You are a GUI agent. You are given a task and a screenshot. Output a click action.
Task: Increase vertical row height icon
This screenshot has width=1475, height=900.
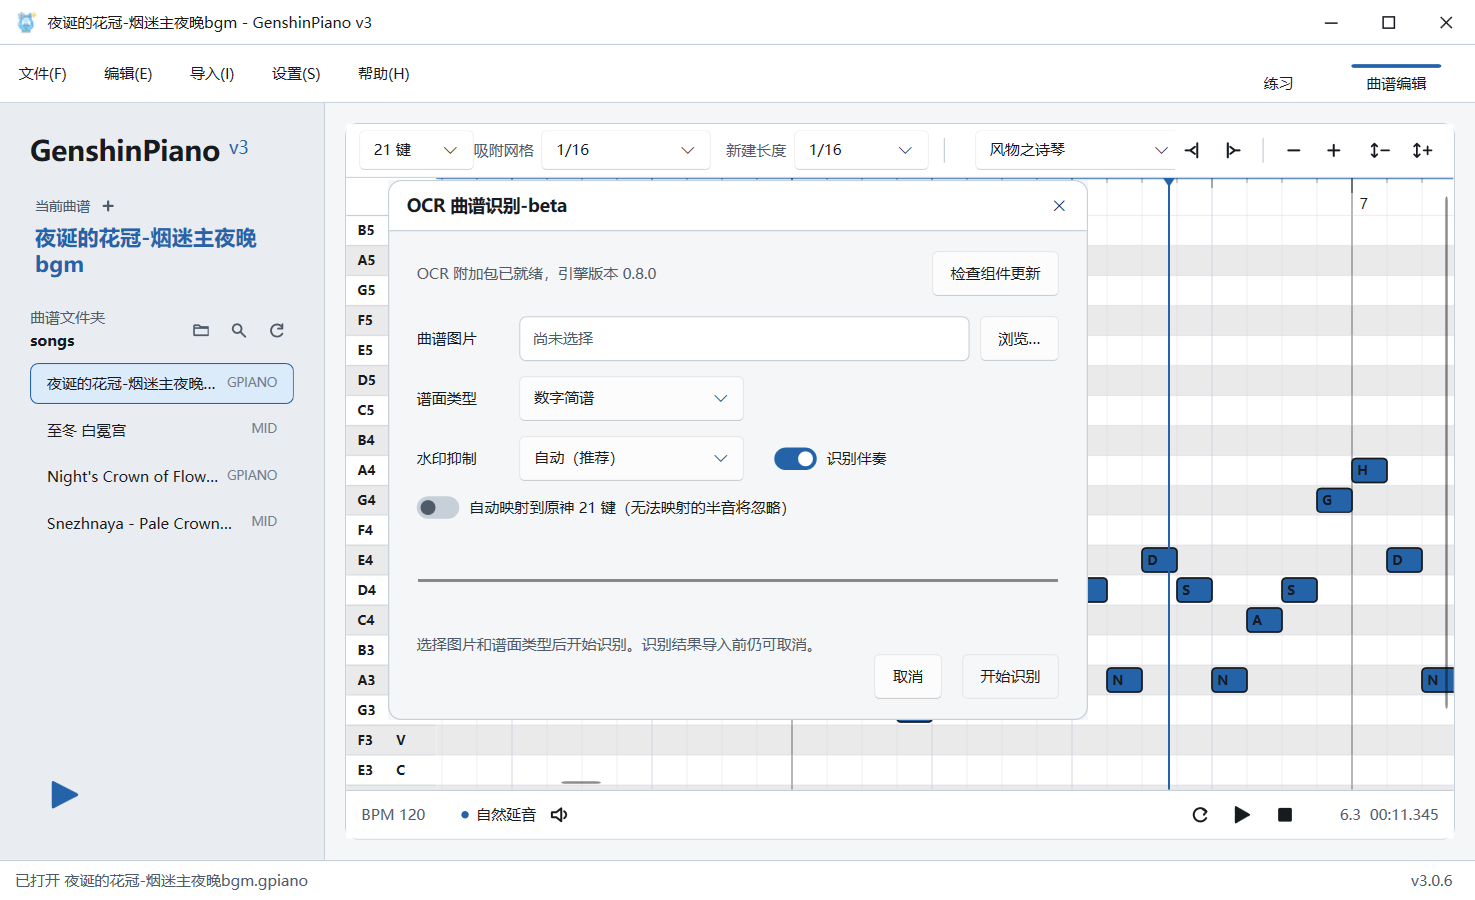coord(1422,150)
